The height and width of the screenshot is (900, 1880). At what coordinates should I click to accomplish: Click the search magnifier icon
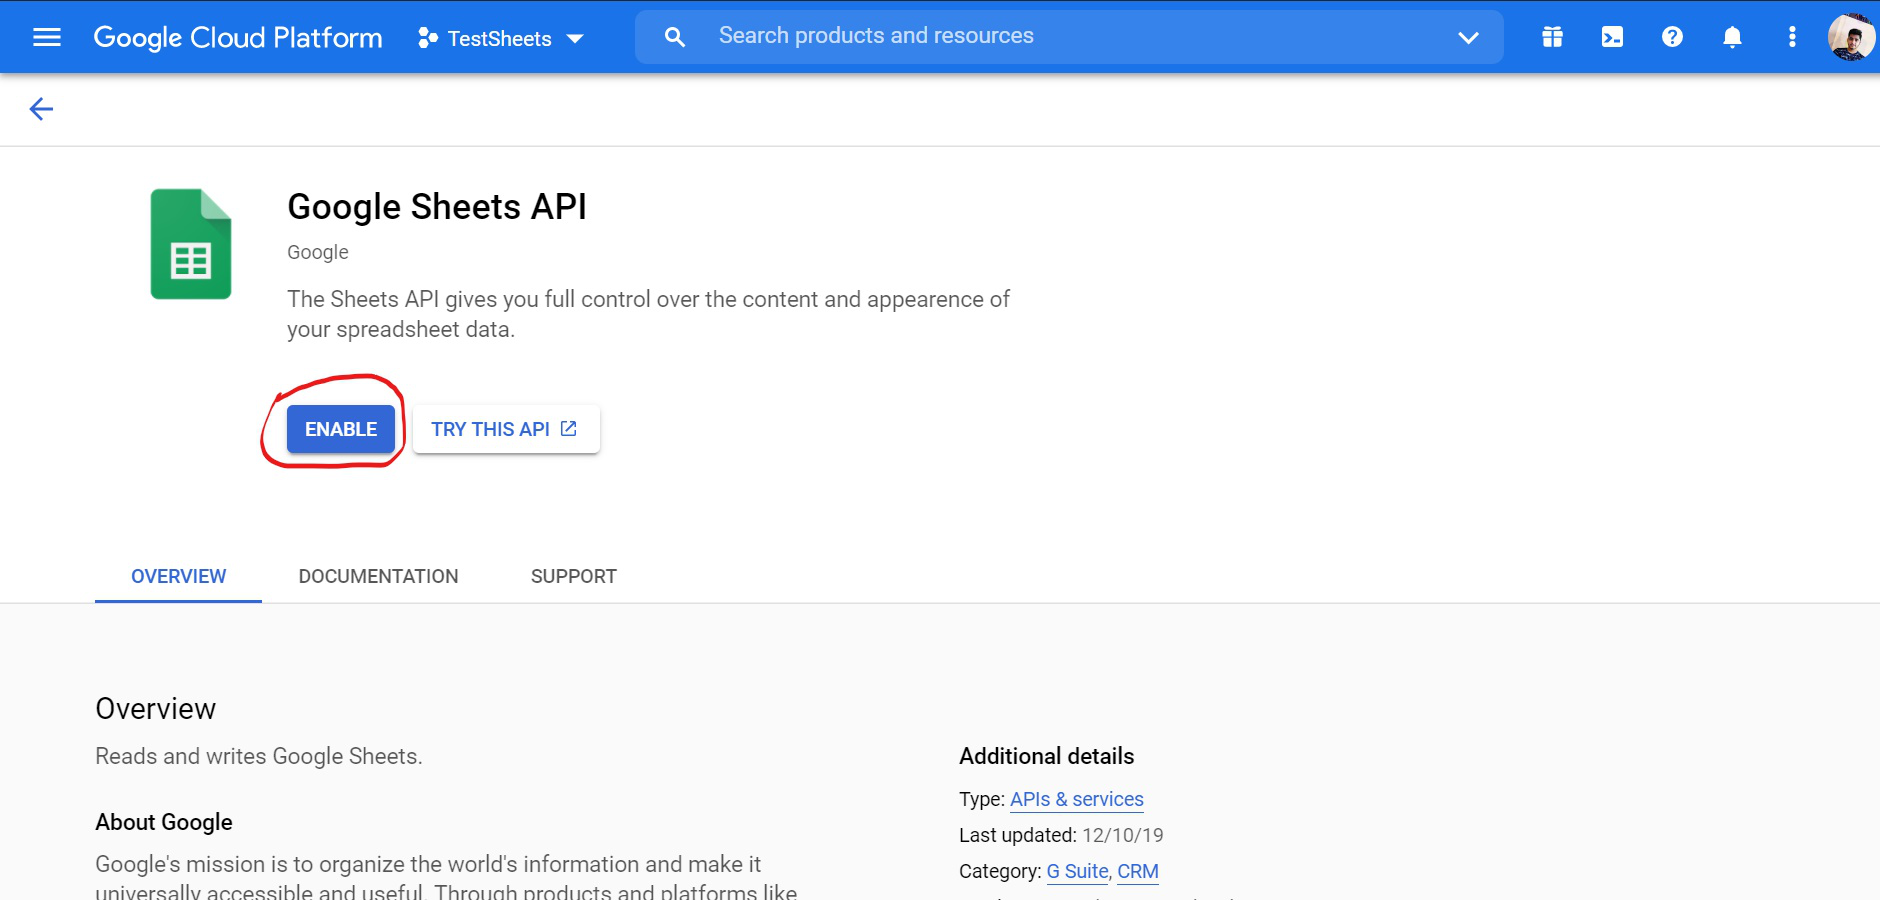(x=675, y=38)
